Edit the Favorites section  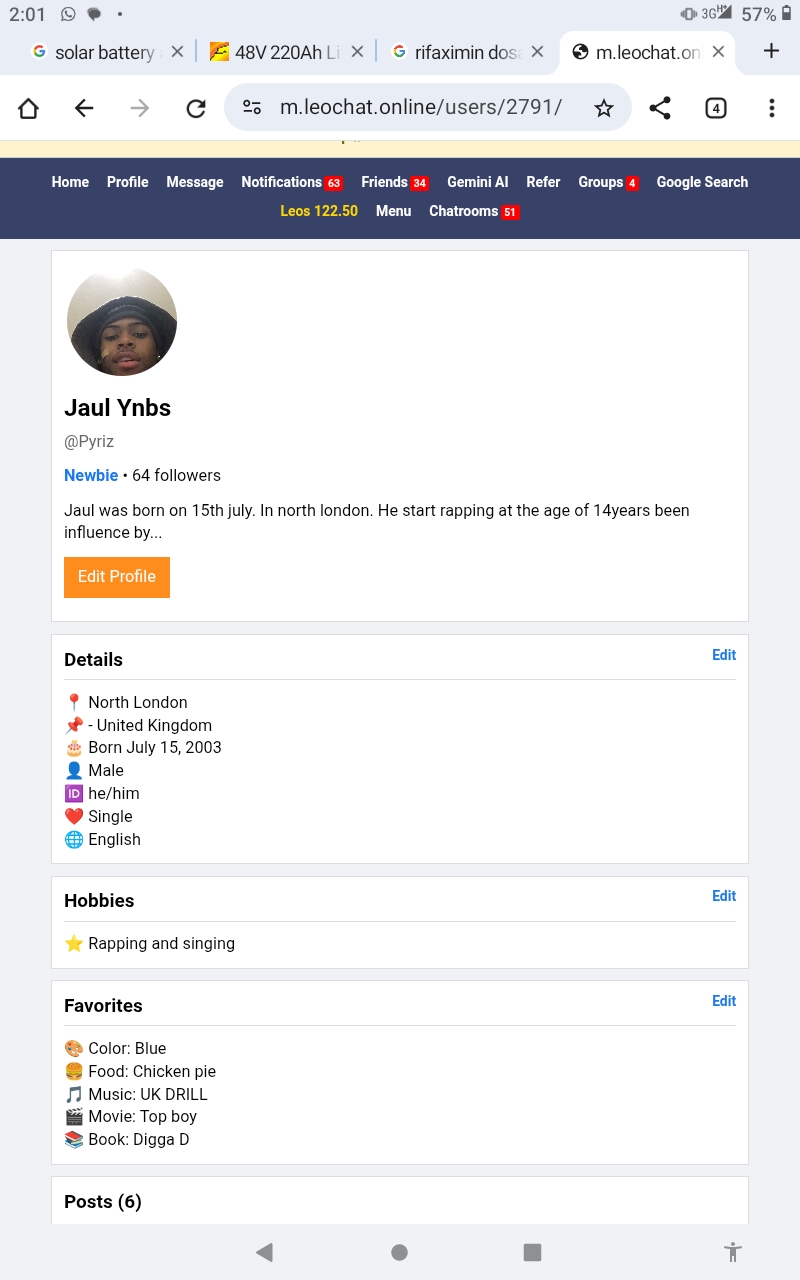pyautogui.click(x=724, y=1001)
